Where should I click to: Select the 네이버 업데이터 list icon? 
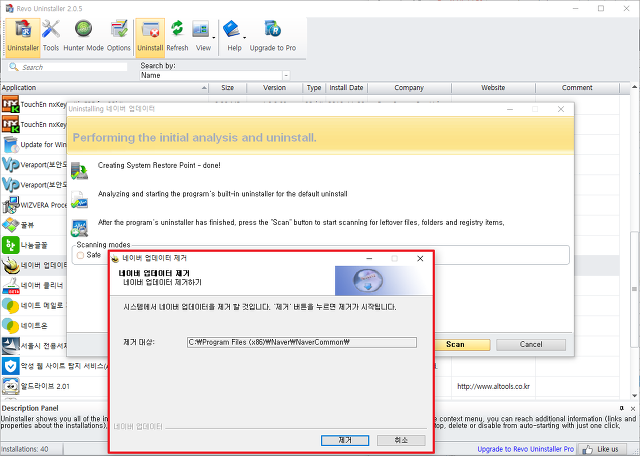[10, 265]
